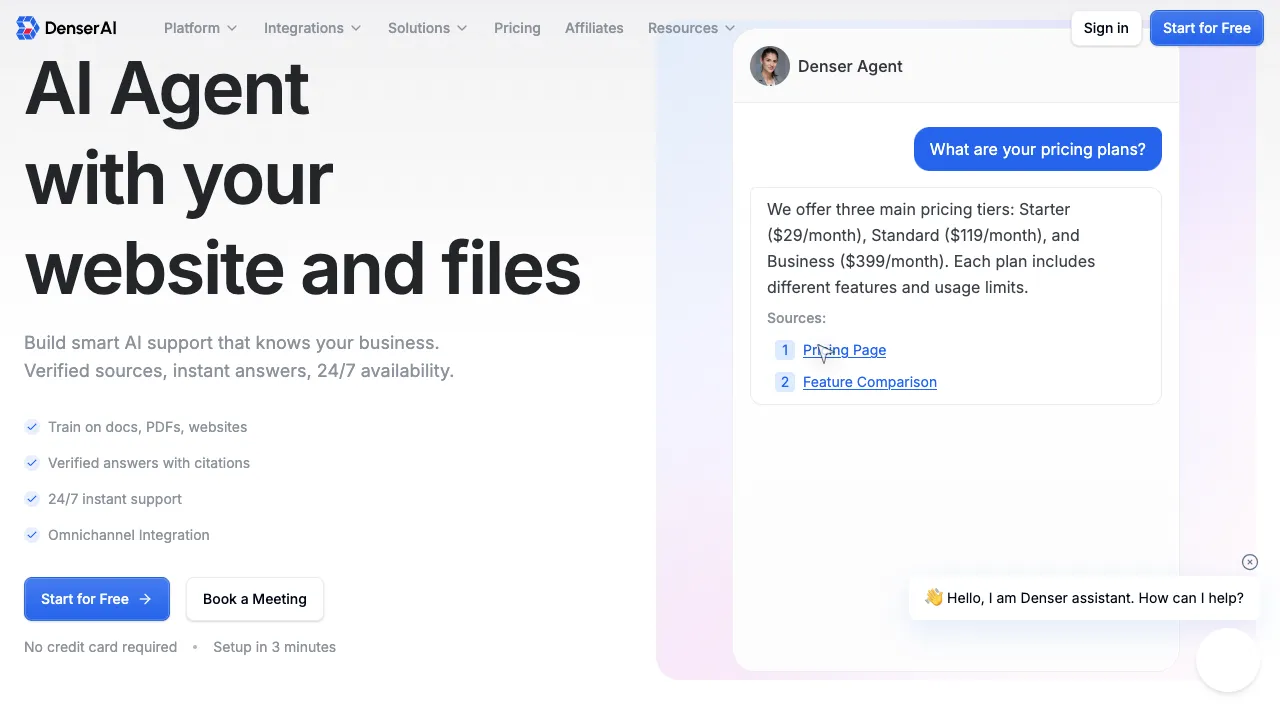Click the hero Start for Free button

pyautogui.click(x=97, y=599)
